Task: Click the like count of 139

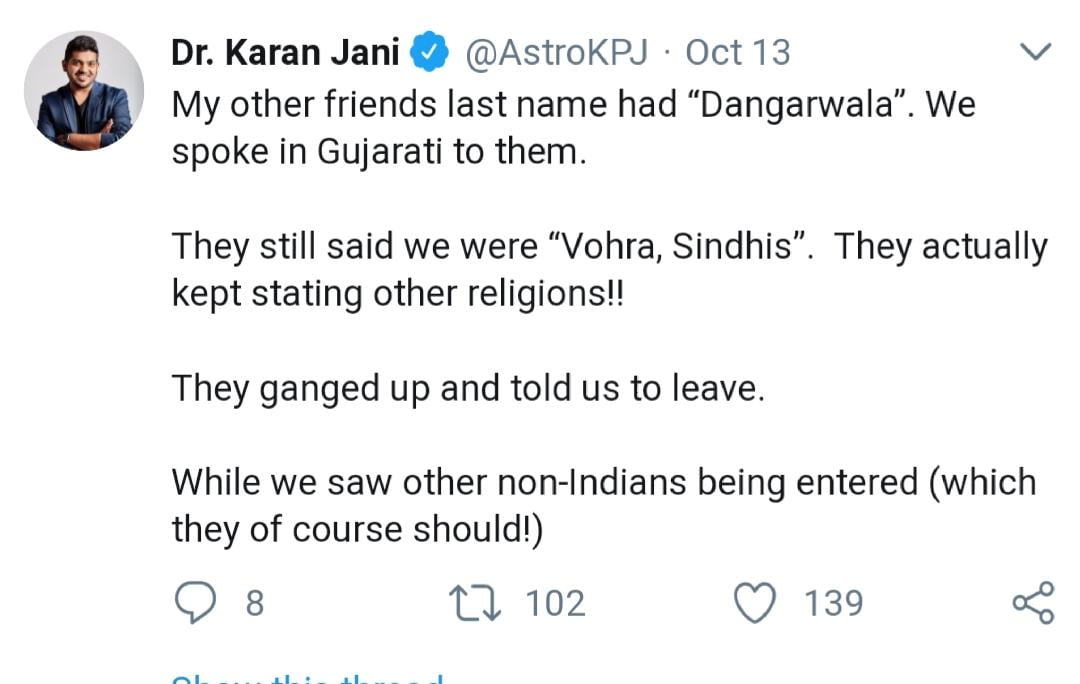Action: (833, 603)
